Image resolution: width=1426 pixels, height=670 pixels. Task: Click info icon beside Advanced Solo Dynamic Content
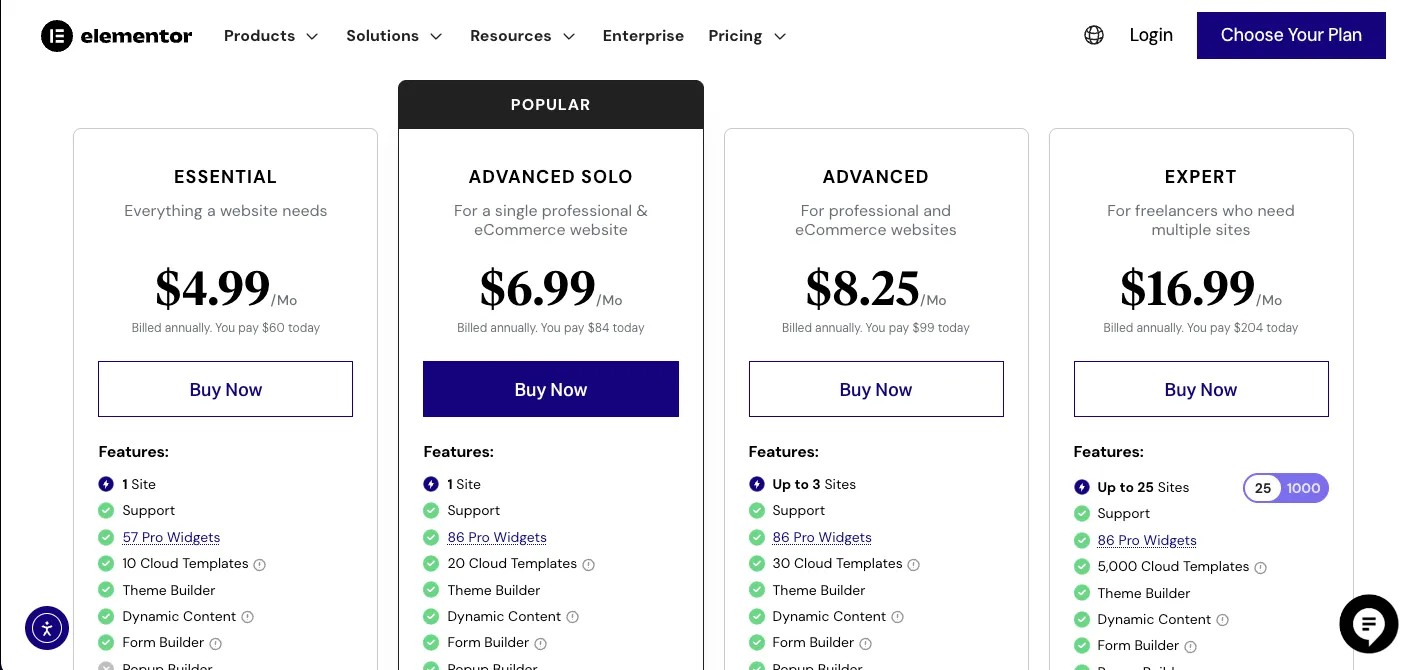point(573,617)
